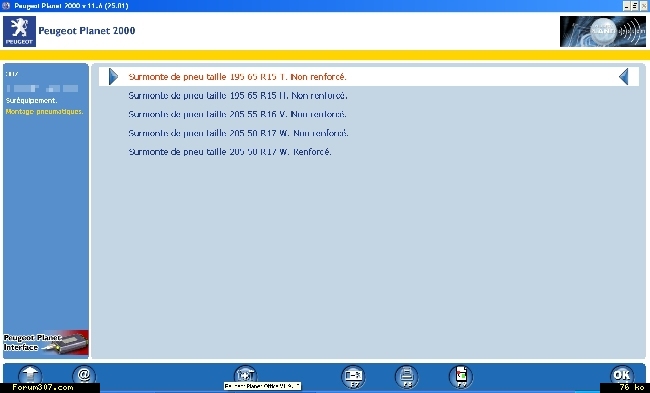Image resolution: width=650 pixels, height=393 pixels.
Task: Confirm with the OK button
Action: coord(622,375)
